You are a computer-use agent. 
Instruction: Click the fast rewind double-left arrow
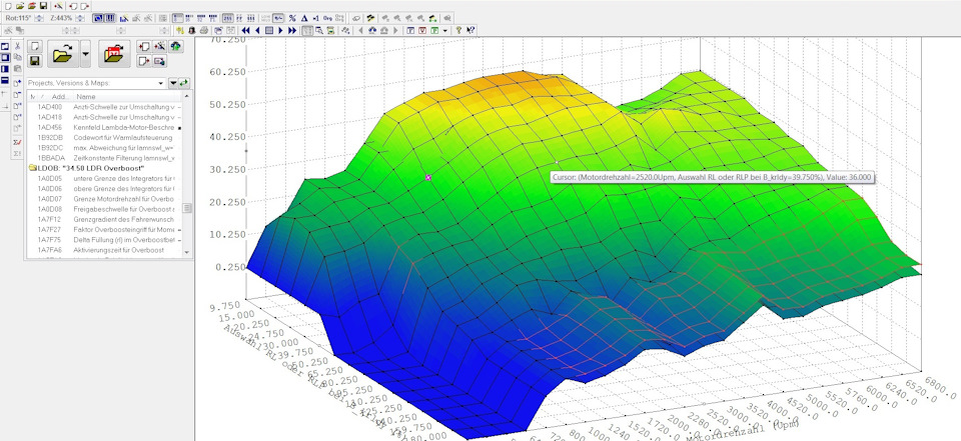pos(245,31)
